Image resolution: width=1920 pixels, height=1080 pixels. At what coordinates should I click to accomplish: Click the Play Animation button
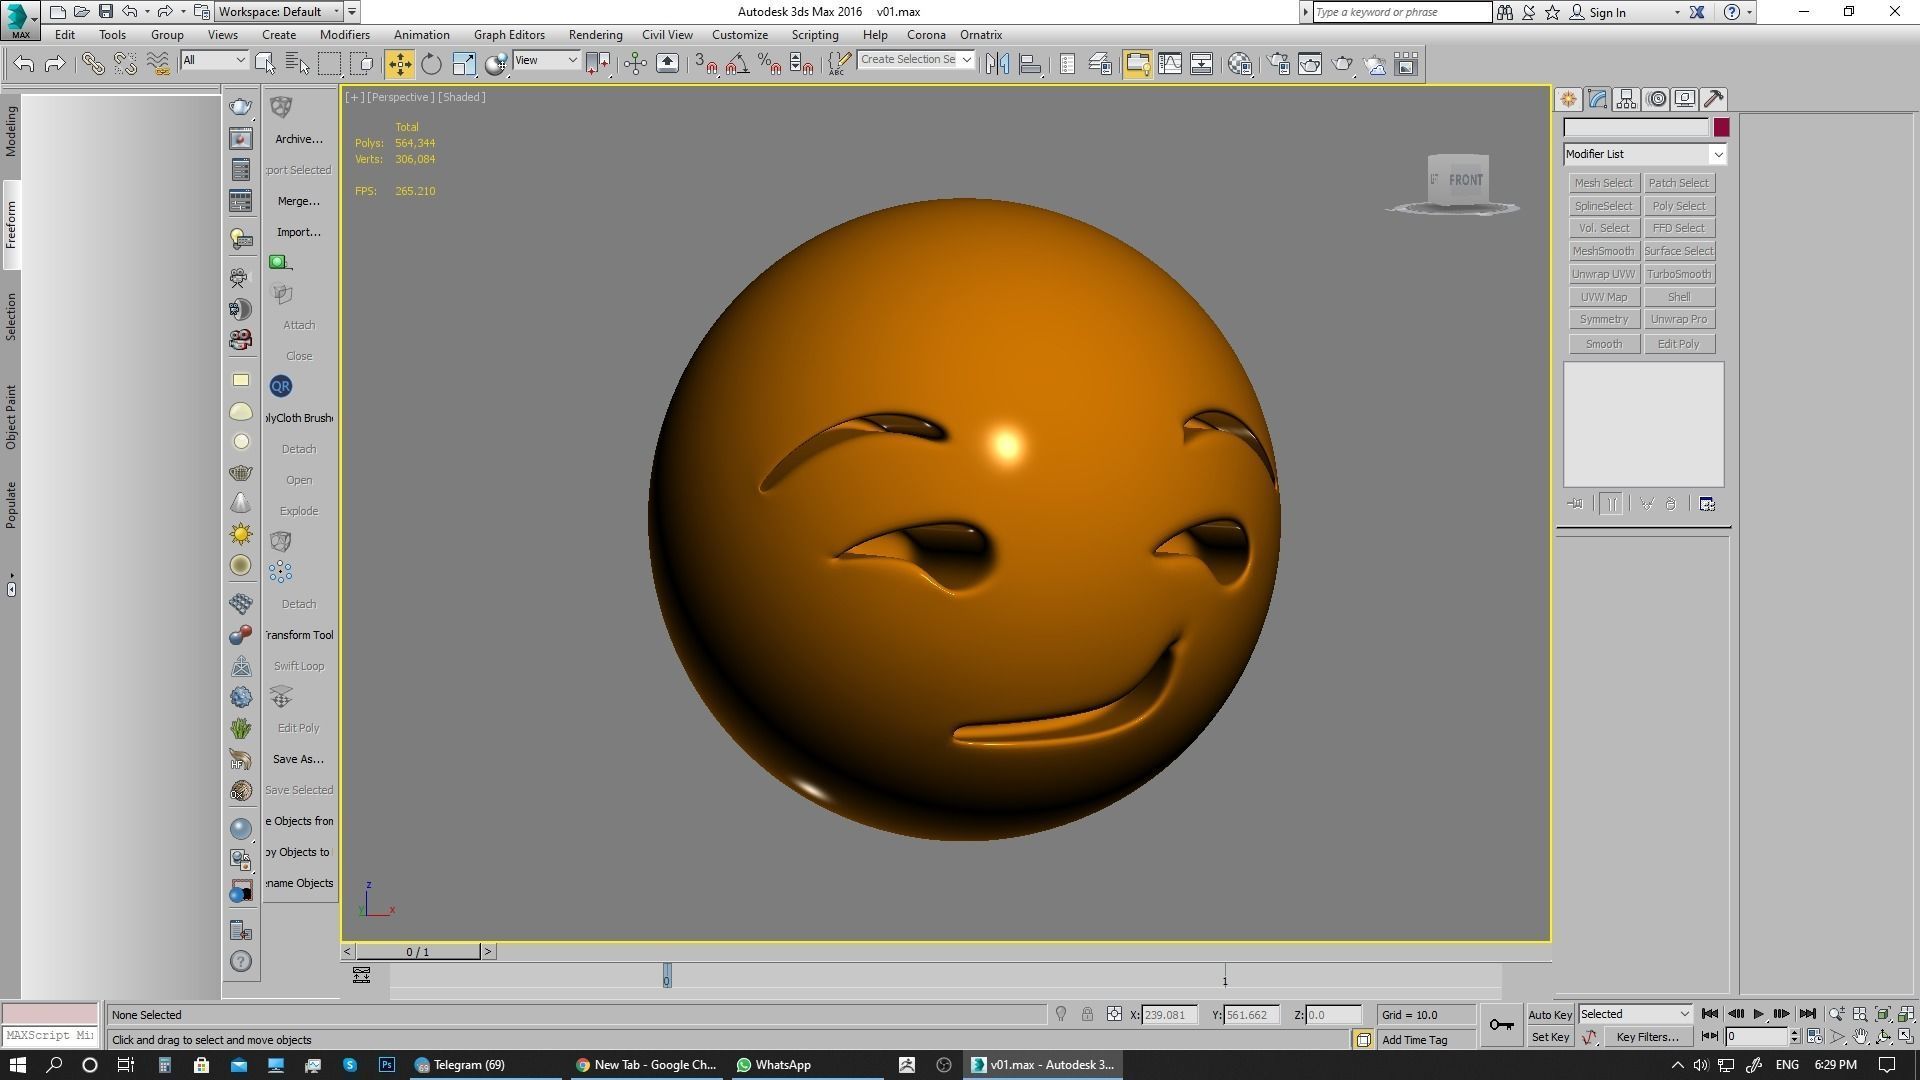tap(1758, 1014)
